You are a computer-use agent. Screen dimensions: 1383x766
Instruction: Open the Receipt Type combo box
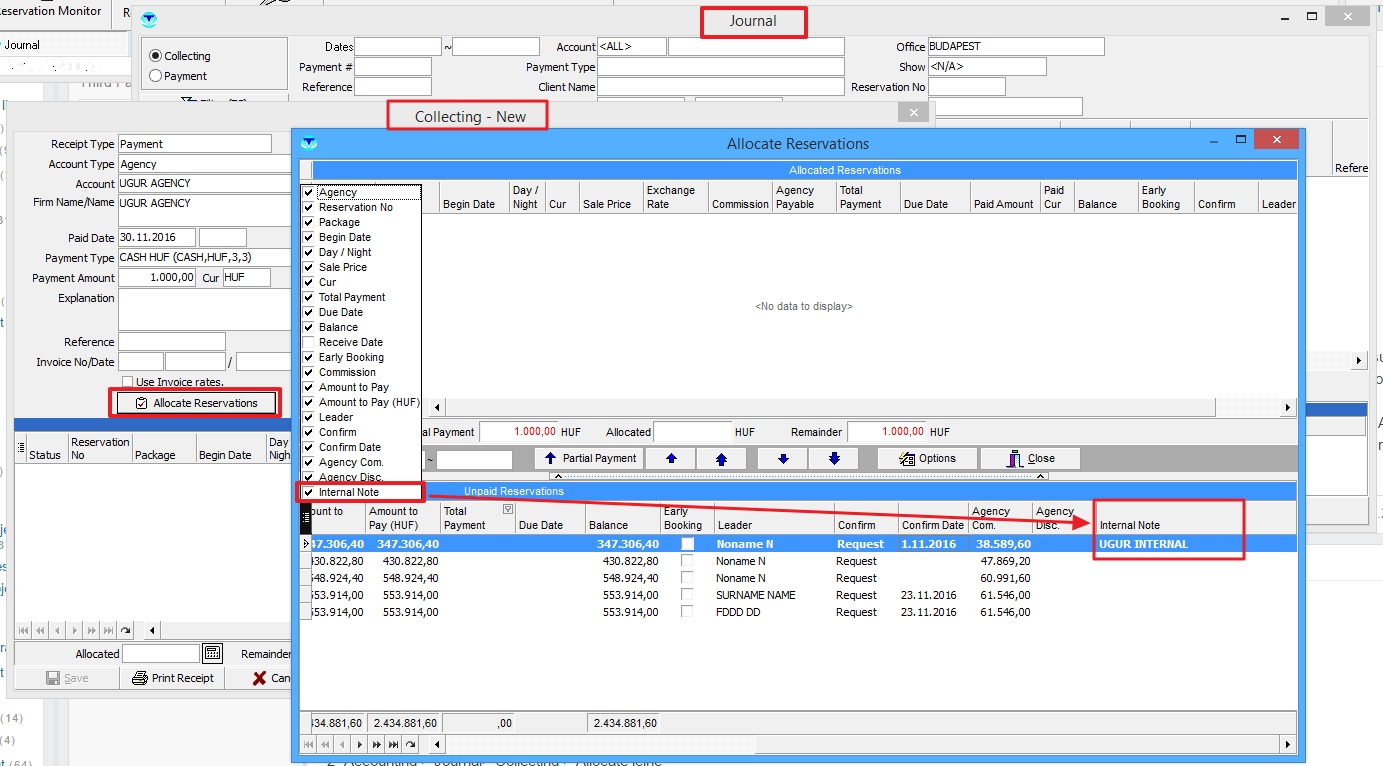[x=194, y=144]
